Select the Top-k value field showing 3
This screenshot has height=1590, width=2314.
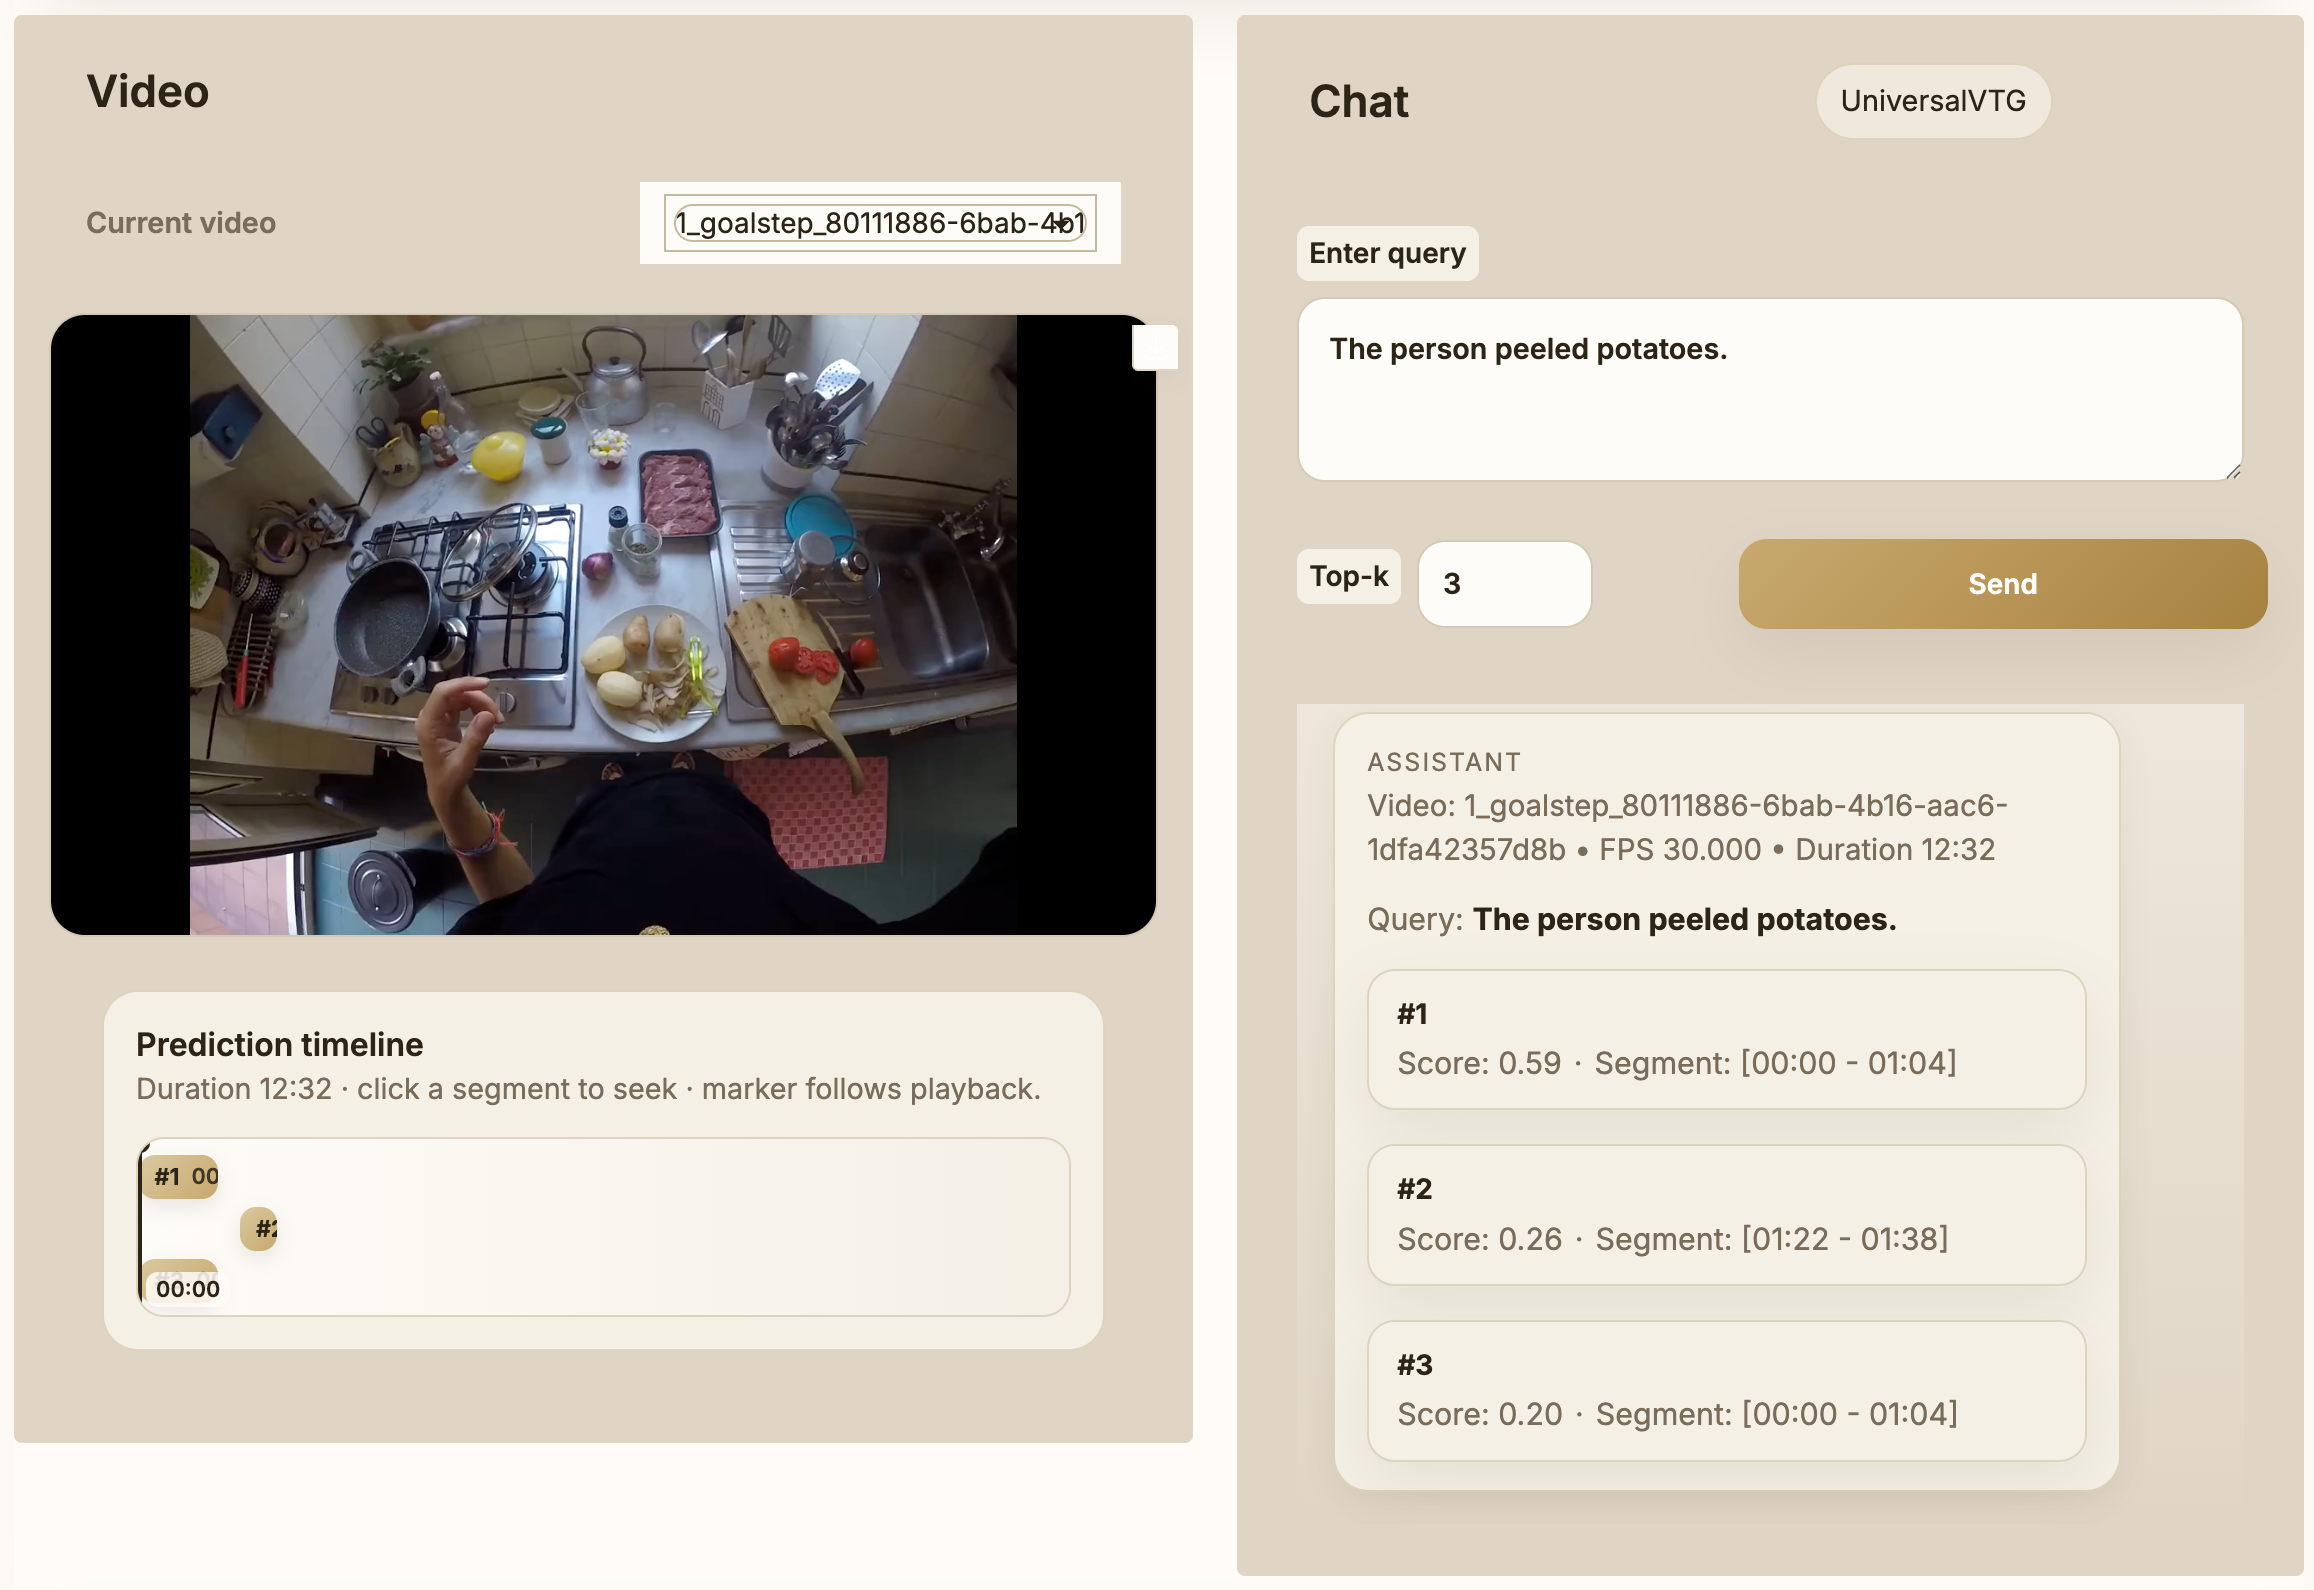[1504, 584]
